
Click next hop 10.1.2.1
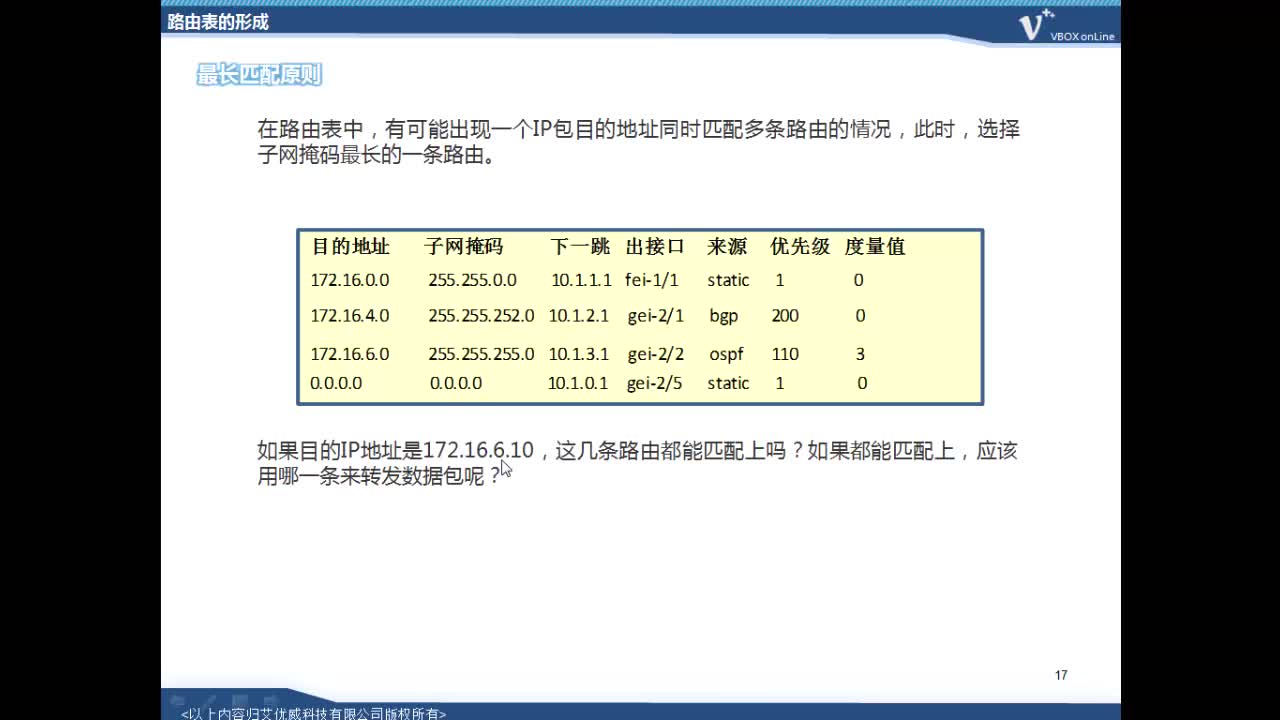click(578, 316)
